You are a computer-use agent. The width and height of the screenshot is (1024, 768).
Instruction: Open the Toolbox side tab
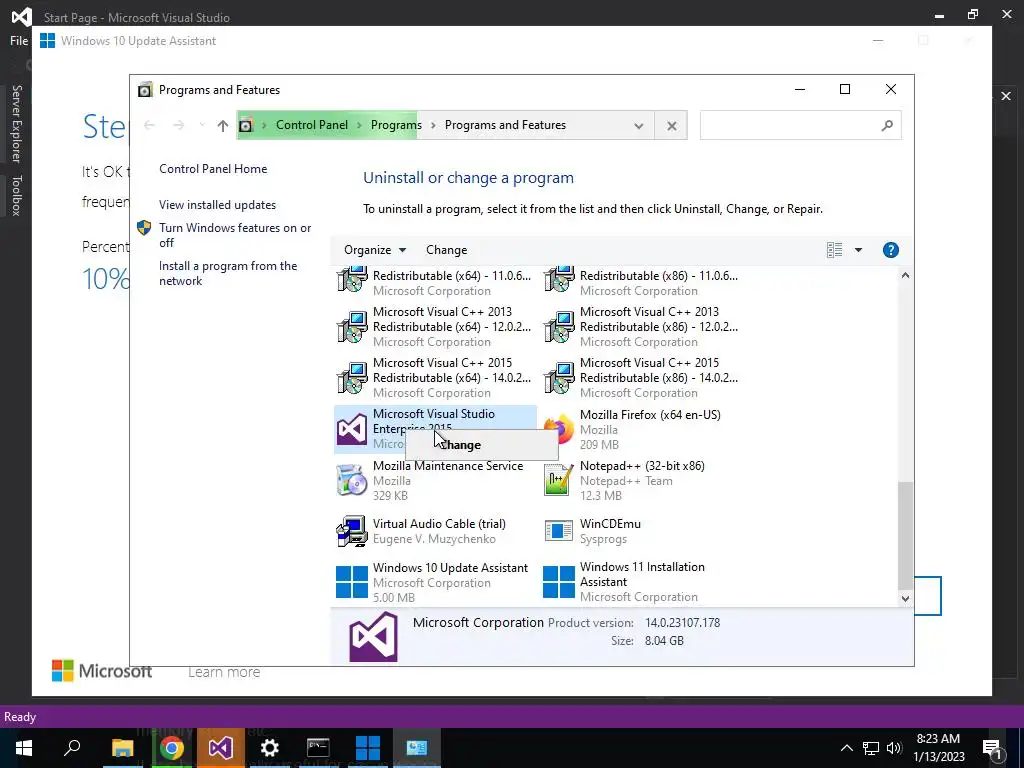pos(16,195)
